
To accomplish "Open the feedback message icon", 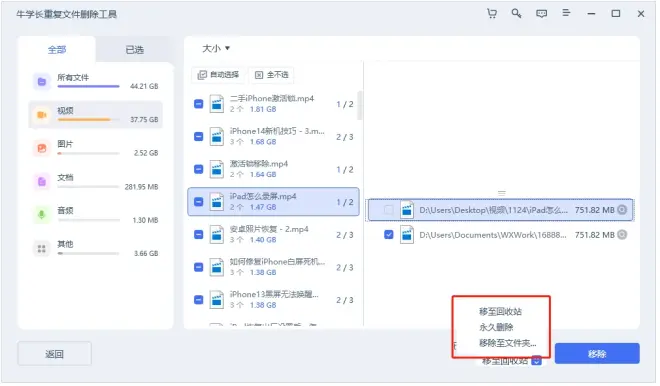I will point(542,13).
